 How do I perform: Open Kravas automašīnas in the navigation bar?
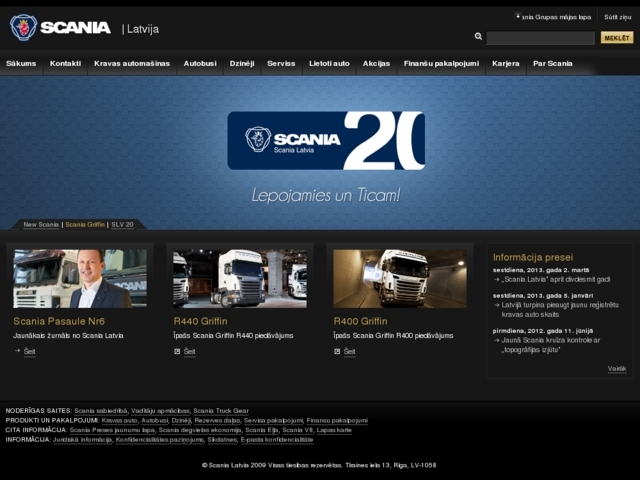click(x=132, y=63)
